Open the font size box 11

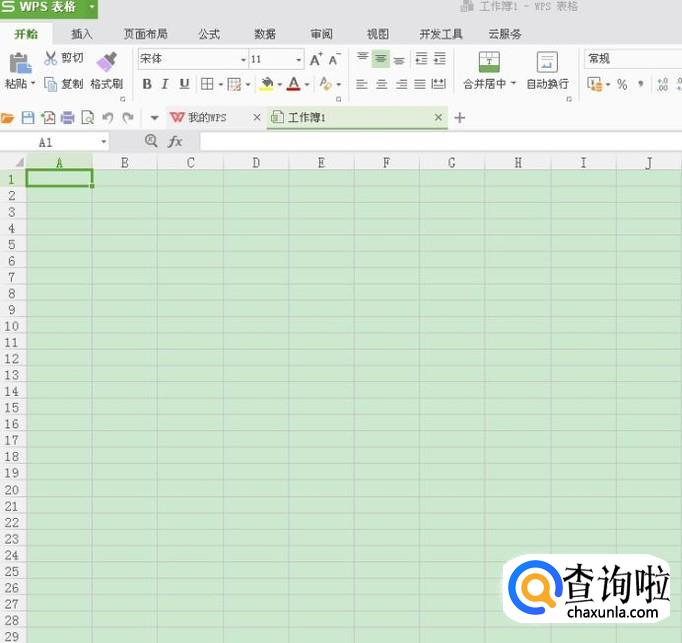[276, 59]
